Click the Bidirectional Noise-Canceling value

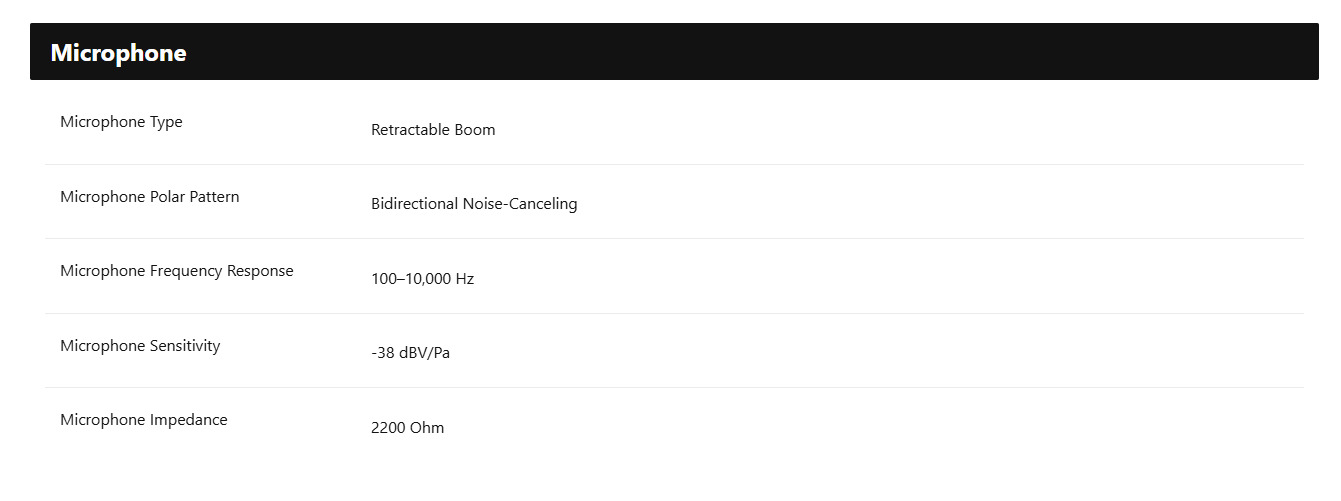point(474,204)
